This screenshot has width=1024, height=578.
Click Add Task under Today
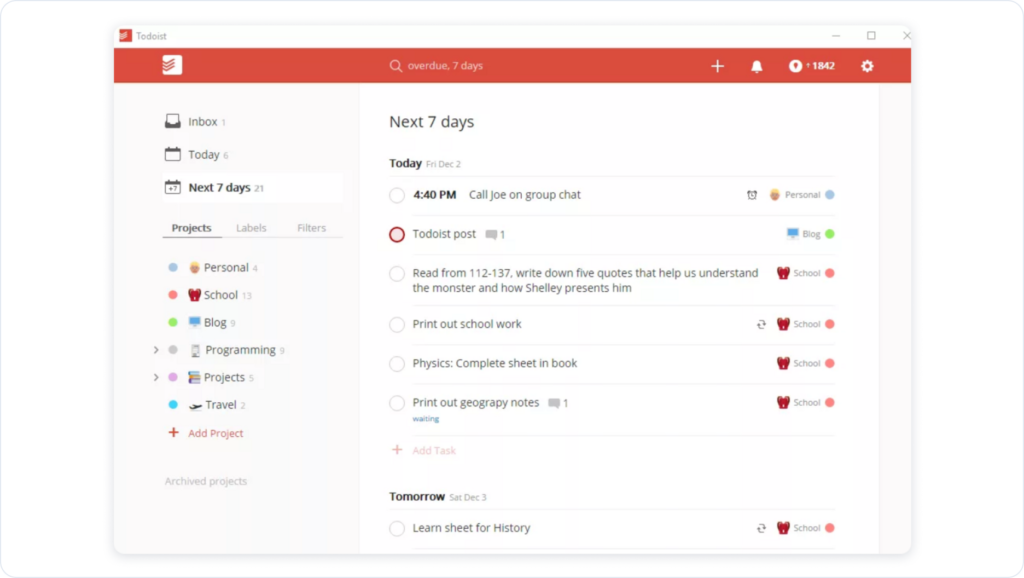(x=434, y=451)
